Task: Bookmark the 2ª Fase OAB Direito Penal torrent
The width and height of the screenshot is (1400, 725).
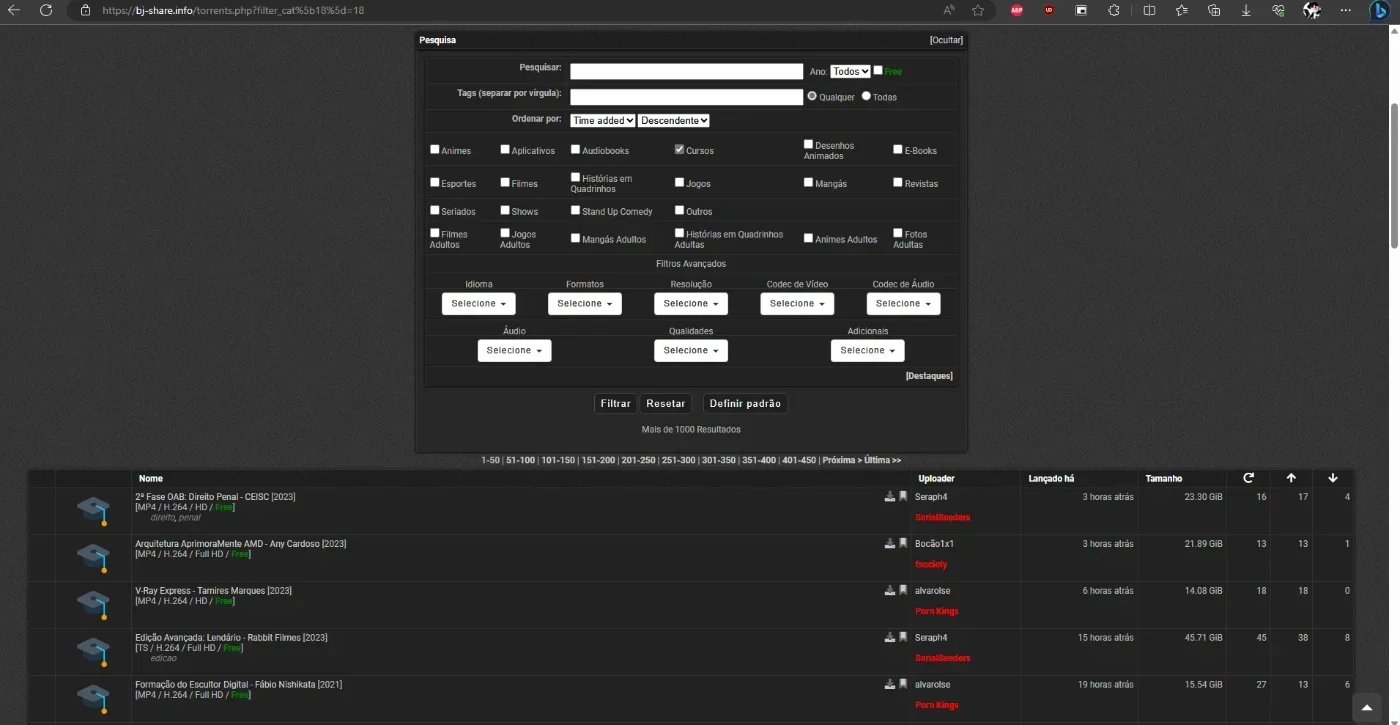Action: click(x=903, y=496)
